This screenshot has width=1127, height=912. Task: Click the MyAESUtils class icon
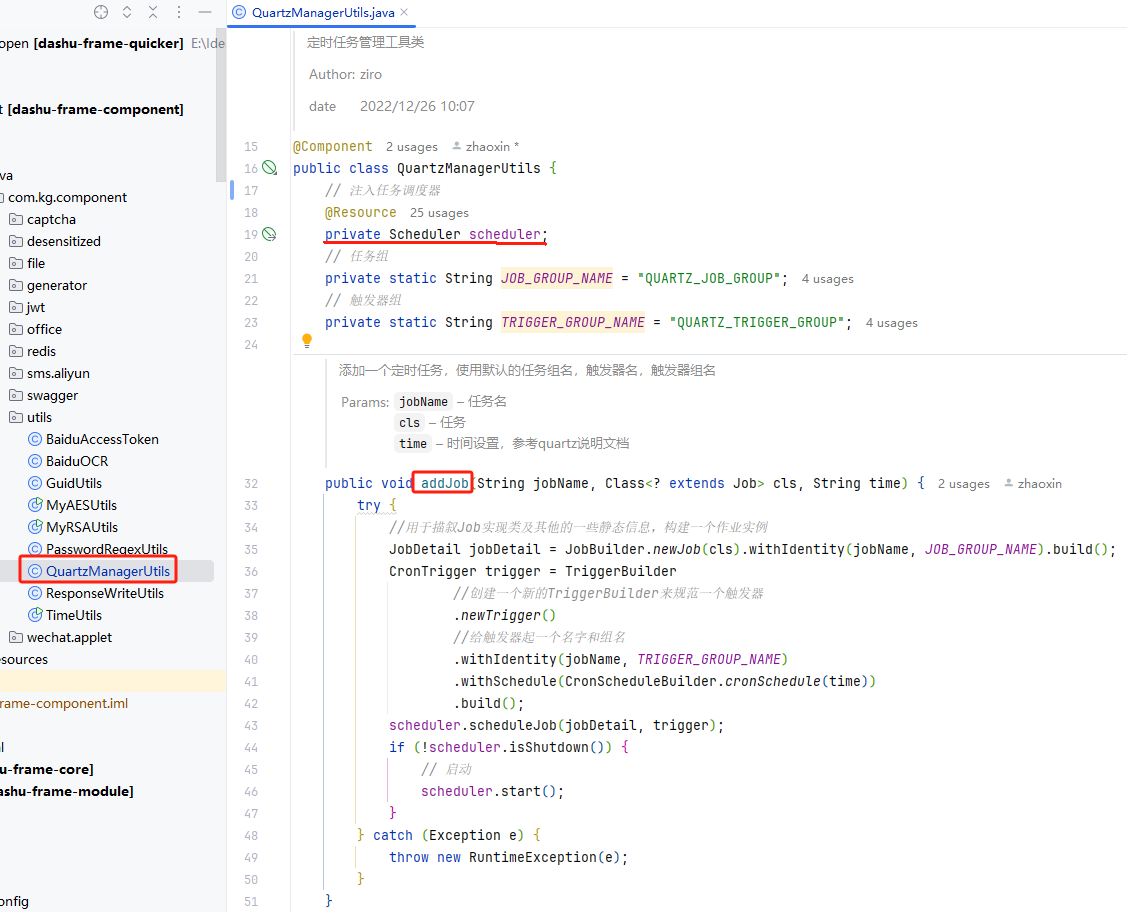(34, 505)
